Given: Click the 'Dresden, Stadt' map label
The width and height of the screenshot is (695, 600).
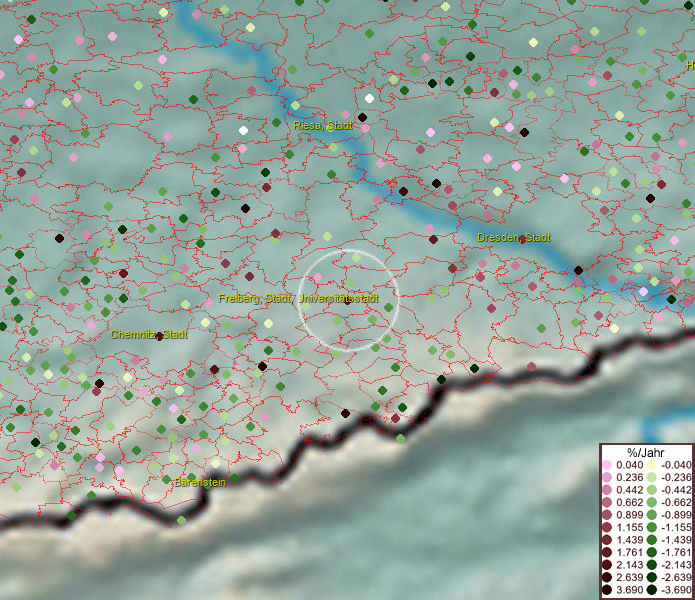Looking at the screenshot, I should coord(514,238).
